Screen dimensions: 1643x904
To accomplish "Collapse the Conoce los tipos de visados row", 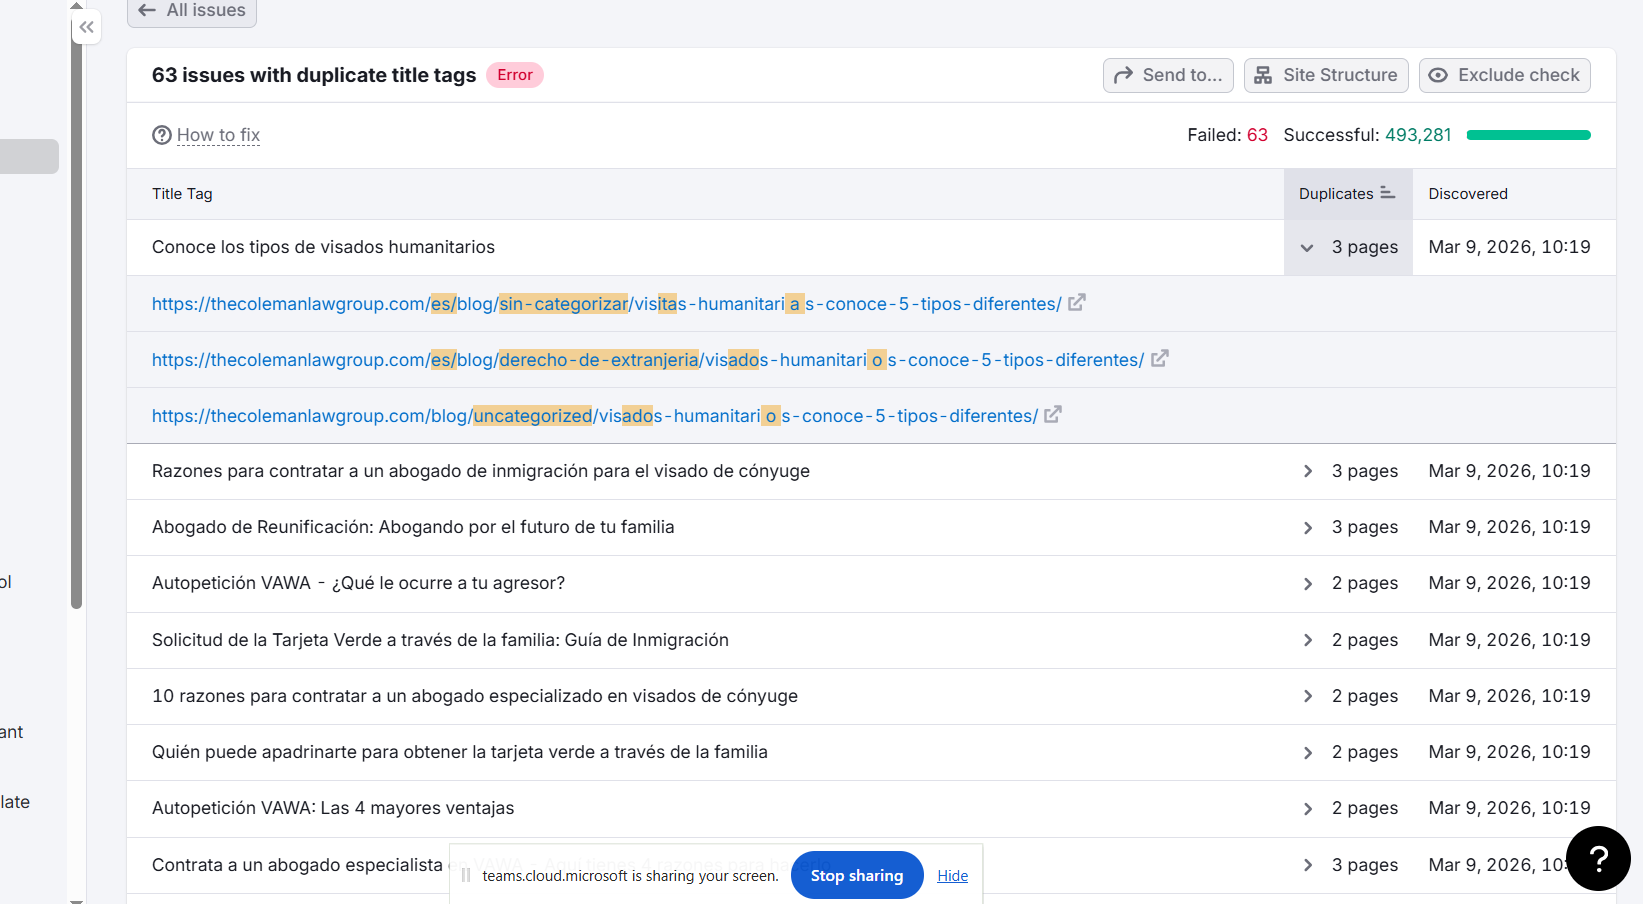I will pos(1307,248).
